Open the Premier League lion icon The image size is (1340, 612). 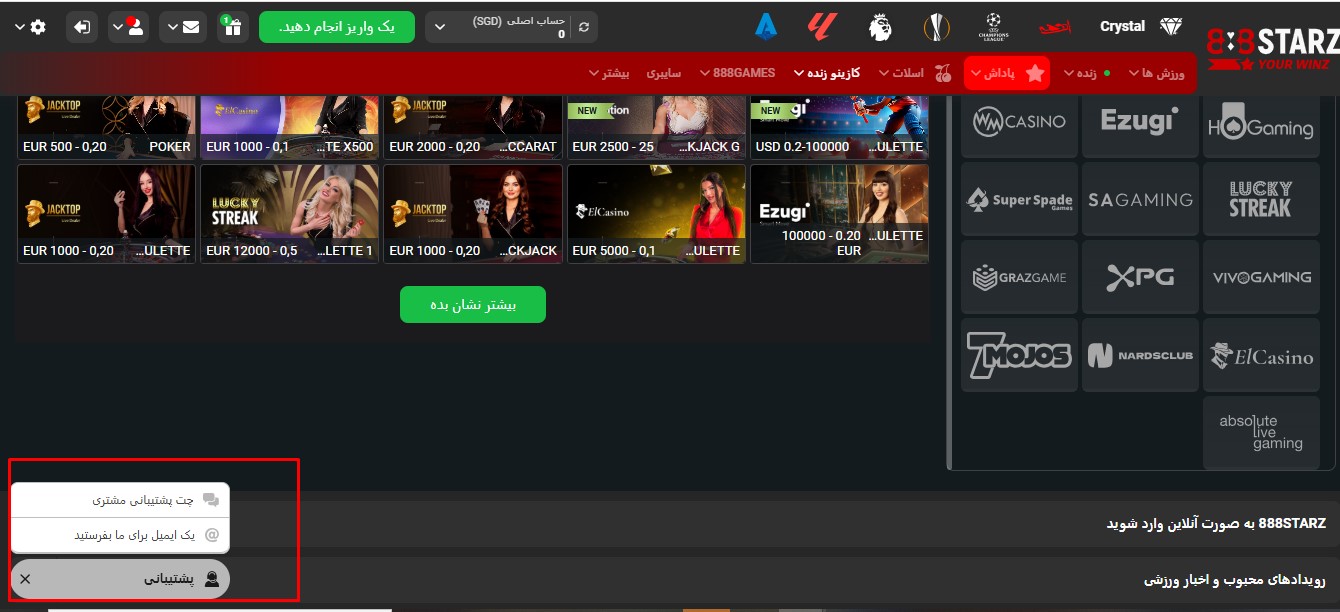(880, 27)
